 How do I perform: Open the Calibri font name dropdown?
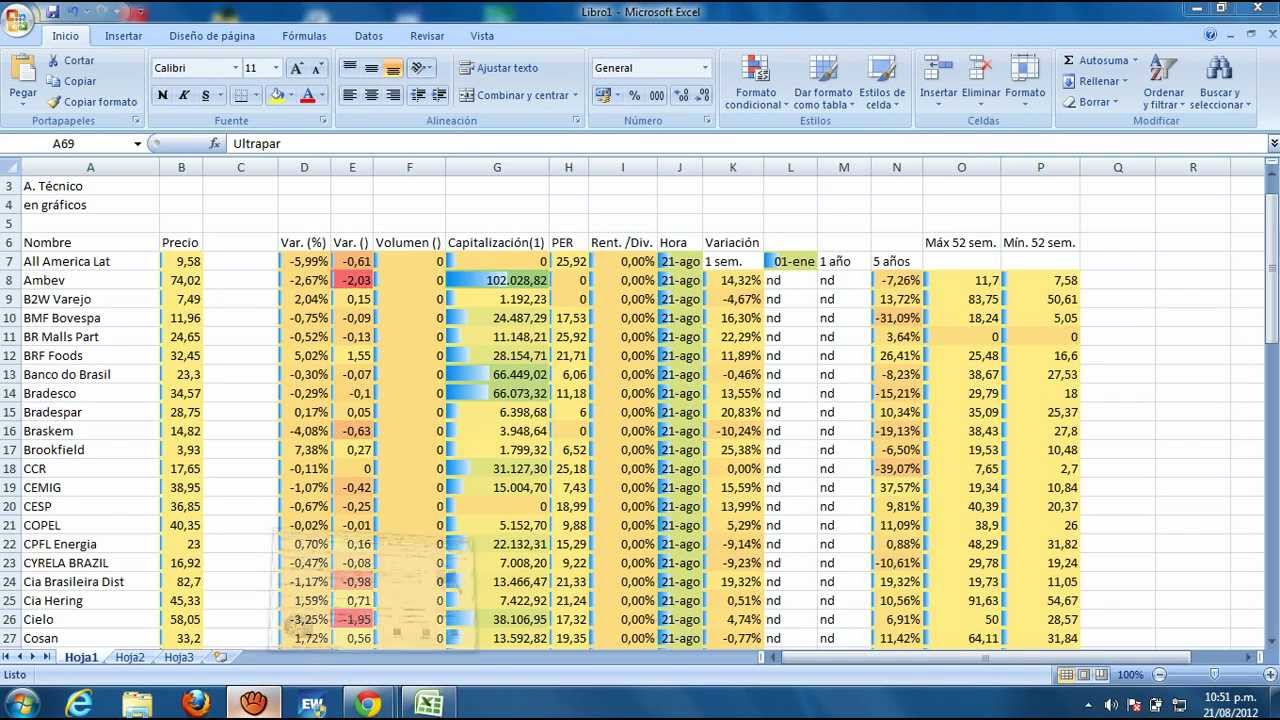pos(236,68)
